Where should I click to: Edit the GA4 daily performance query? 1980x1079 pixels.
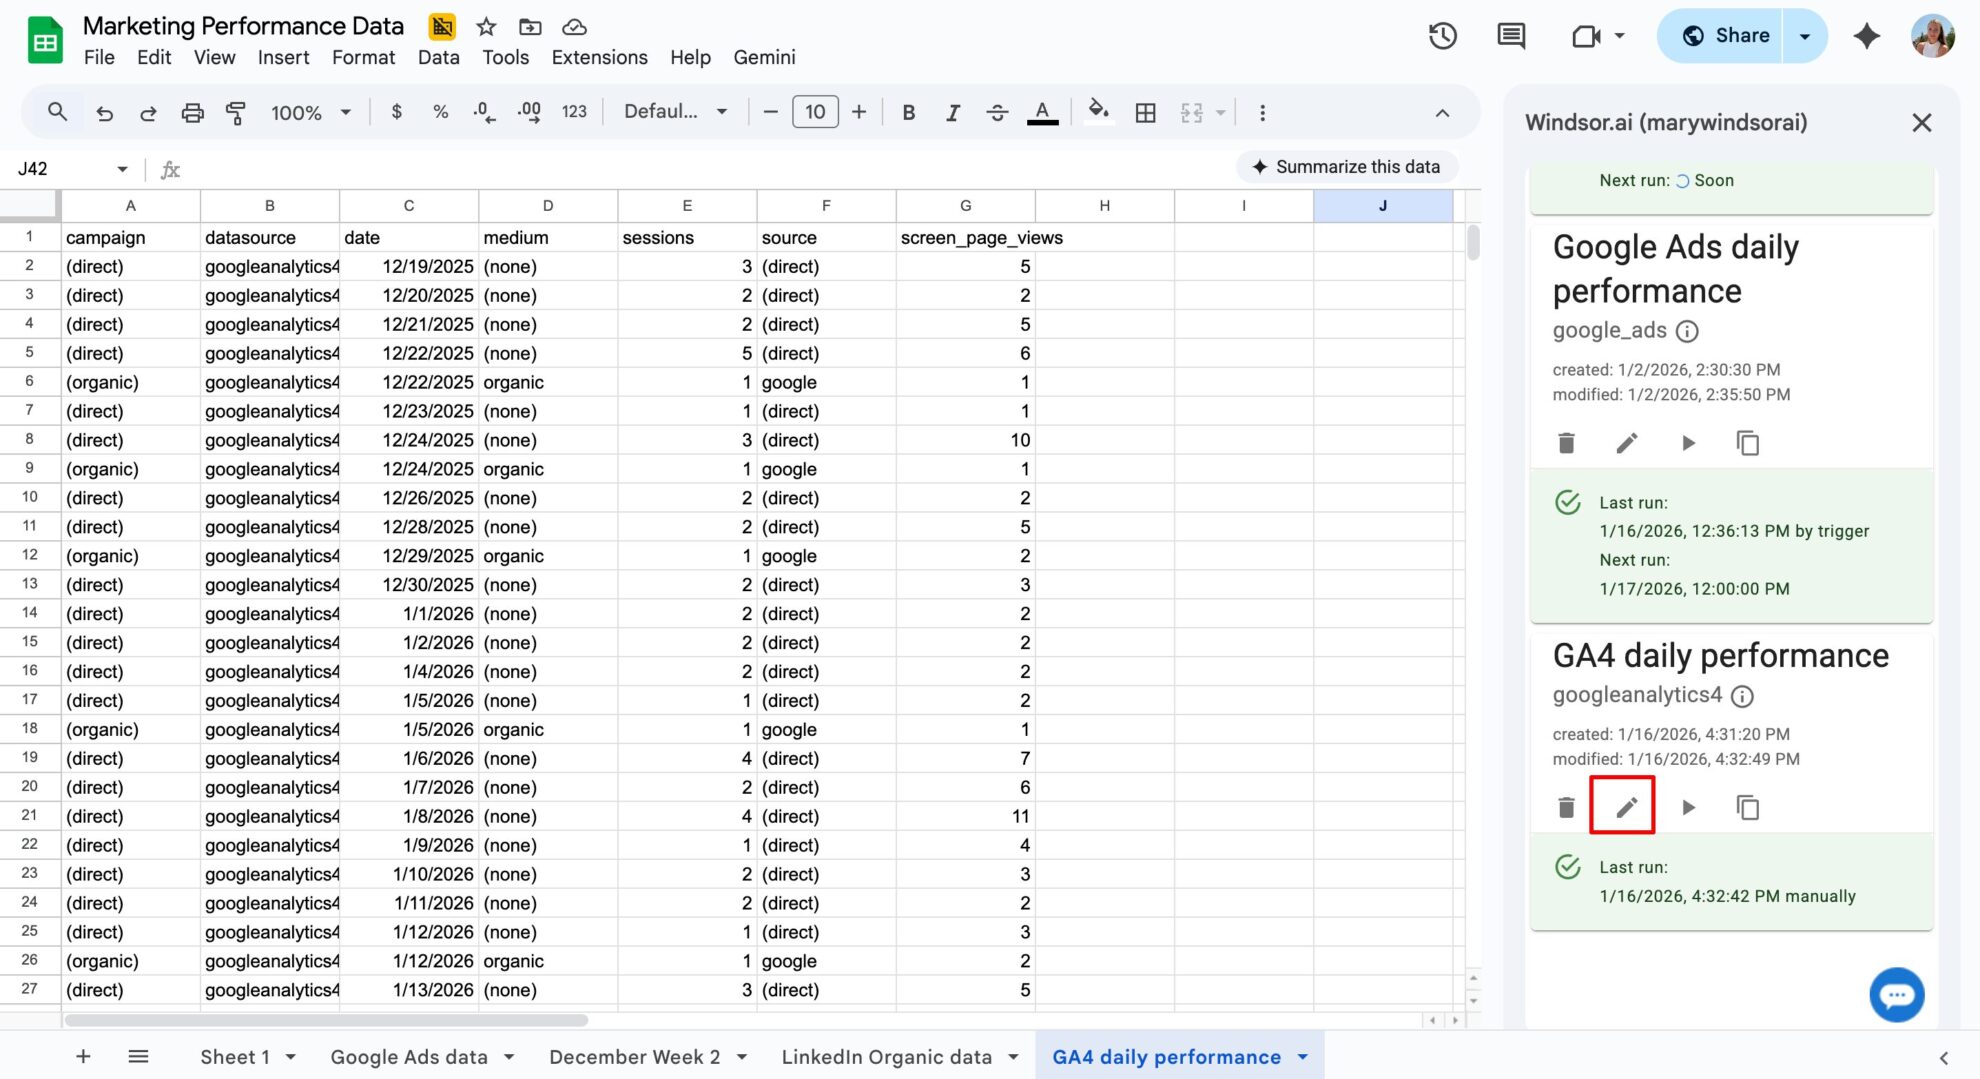pos(1627,807)
